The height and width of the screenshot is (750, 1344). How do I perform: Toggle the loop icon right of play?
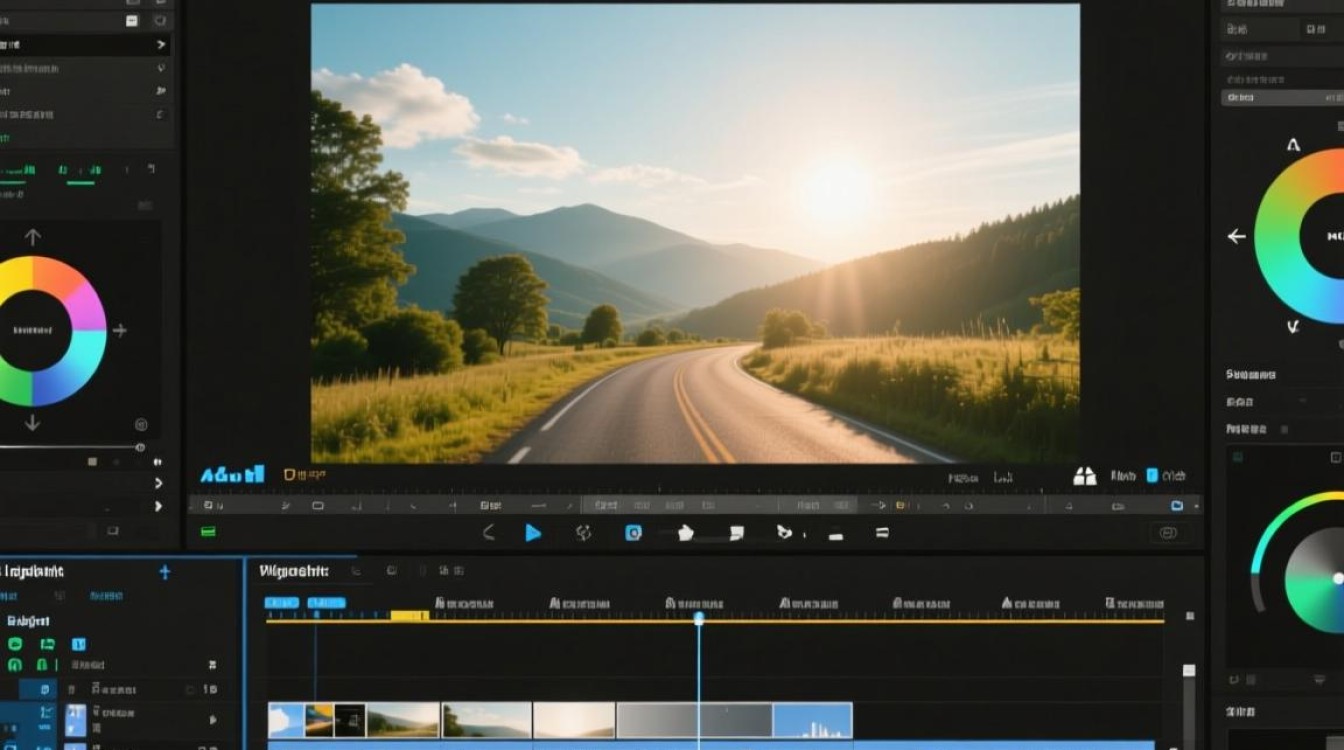pos(584,533)
